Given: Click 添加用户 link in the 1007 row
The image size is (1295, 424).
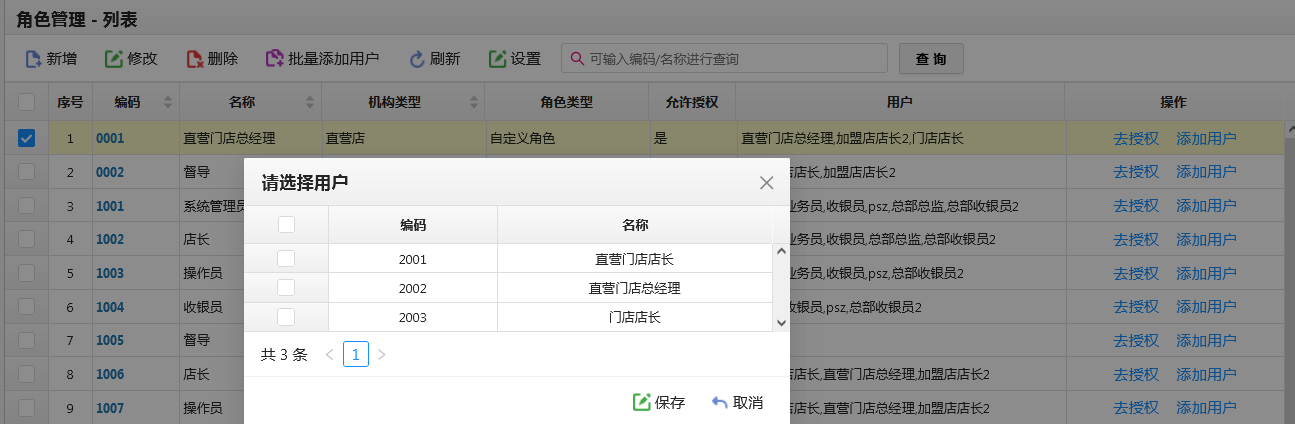Looking at the screenshot, I should (x=1206, y=407).
